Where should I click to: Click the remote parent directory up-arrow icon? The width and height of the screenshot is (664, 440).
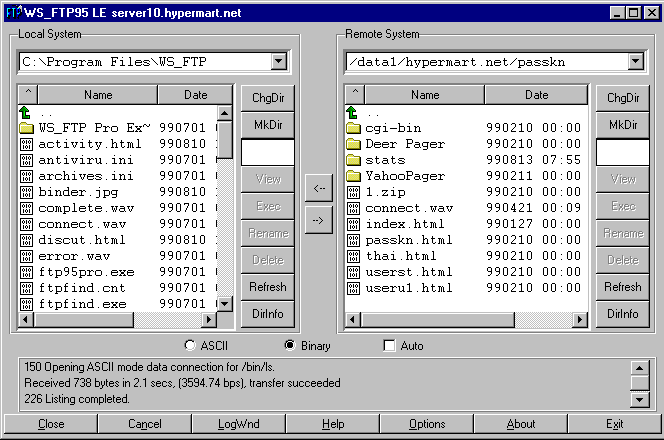[352, 112]
